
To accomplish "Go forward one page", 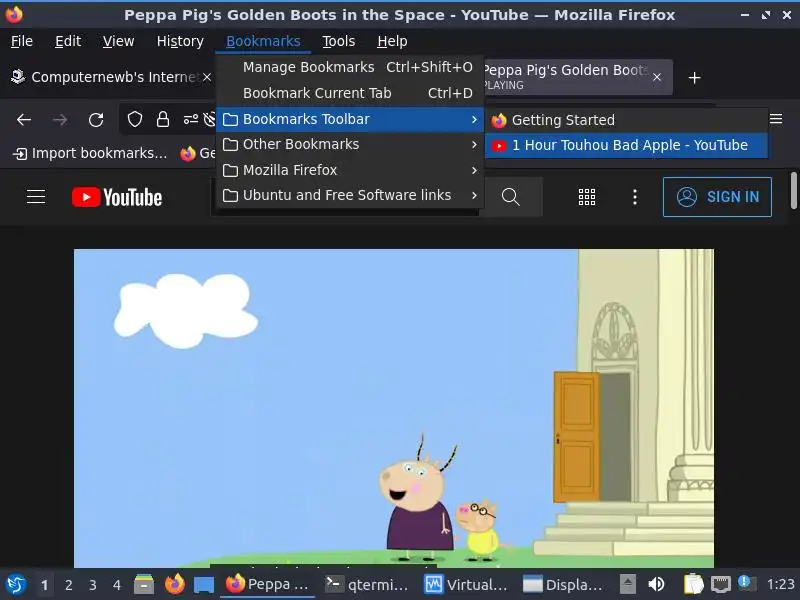I will 60,120.
